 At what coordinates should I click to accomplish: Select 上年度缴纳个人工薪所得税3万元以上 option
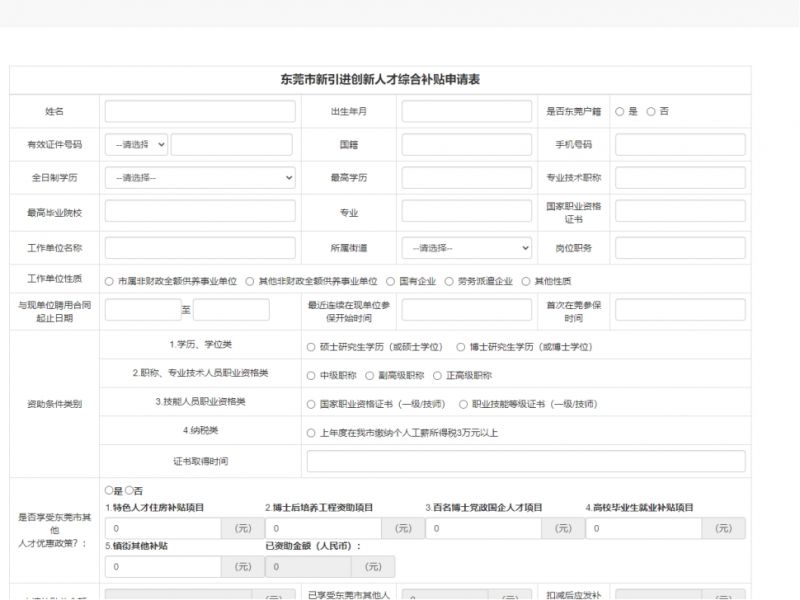coord(311,434)
